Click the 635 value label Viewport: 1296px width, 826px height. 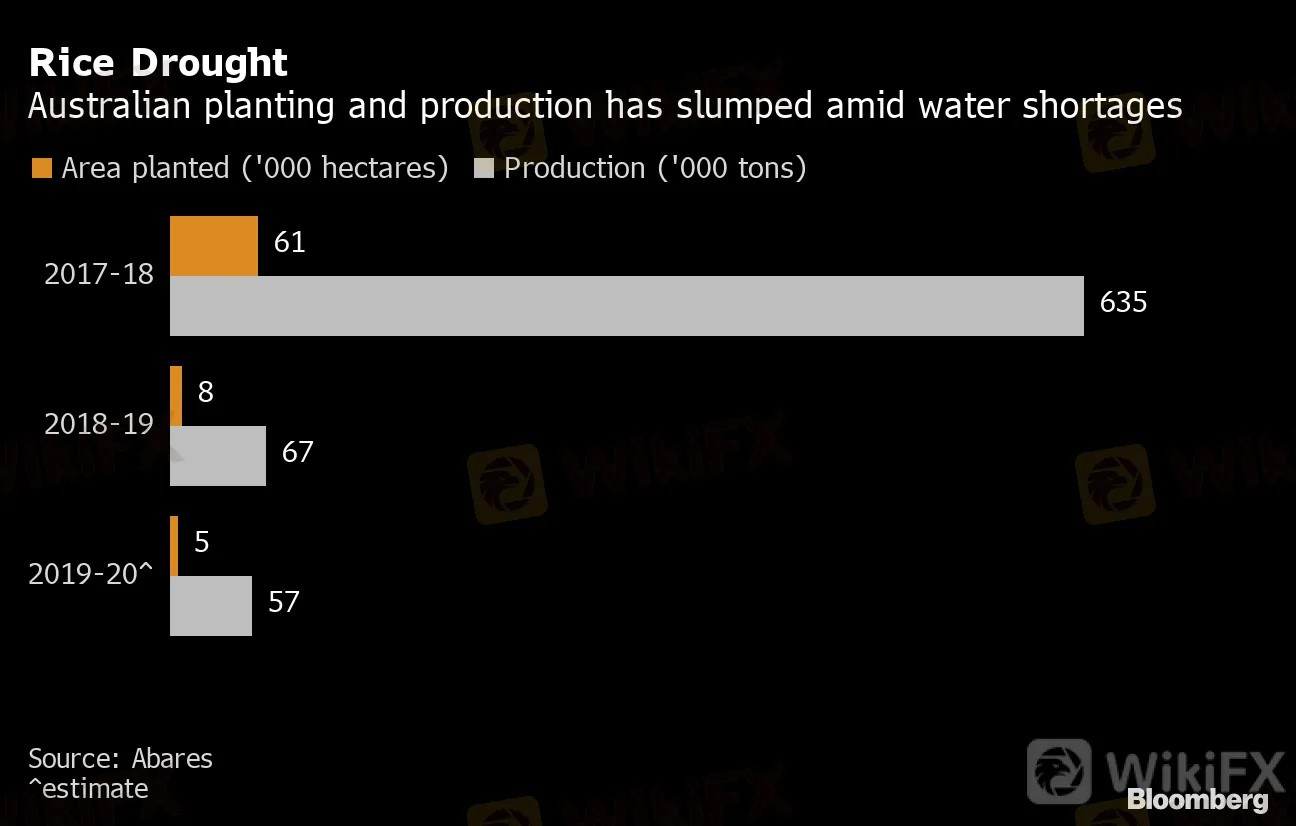click(x=1123, y=302)
